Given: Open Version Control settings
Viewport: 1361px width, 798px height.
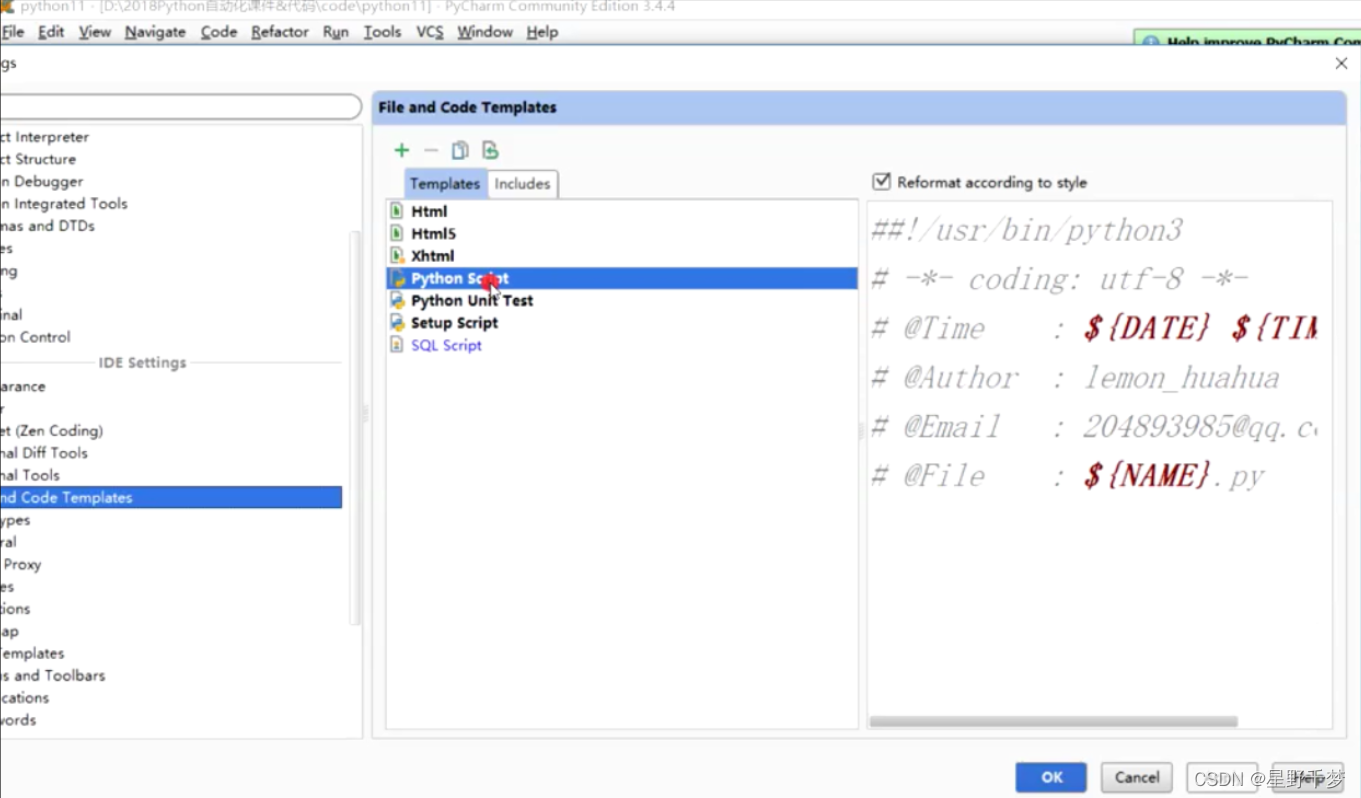Looking at the screenshot, I should click(36, 337).
